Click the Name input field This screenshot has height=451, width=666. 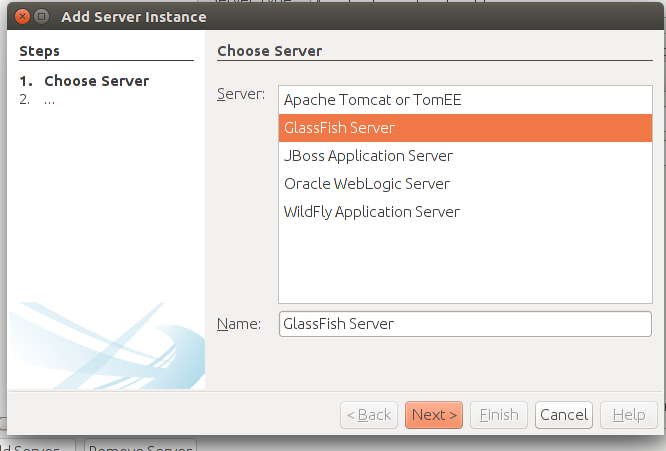465,324
